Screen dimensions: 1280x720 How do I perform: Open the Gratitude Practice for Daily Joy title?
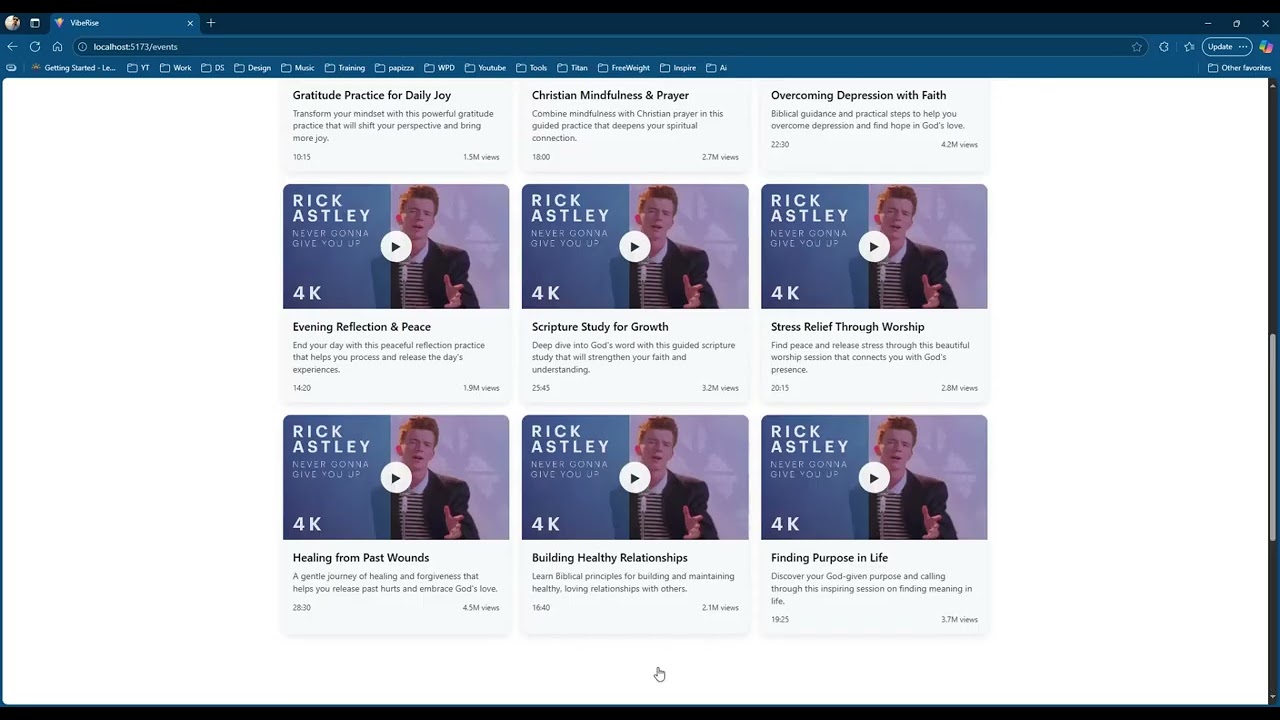click(372, 96)
